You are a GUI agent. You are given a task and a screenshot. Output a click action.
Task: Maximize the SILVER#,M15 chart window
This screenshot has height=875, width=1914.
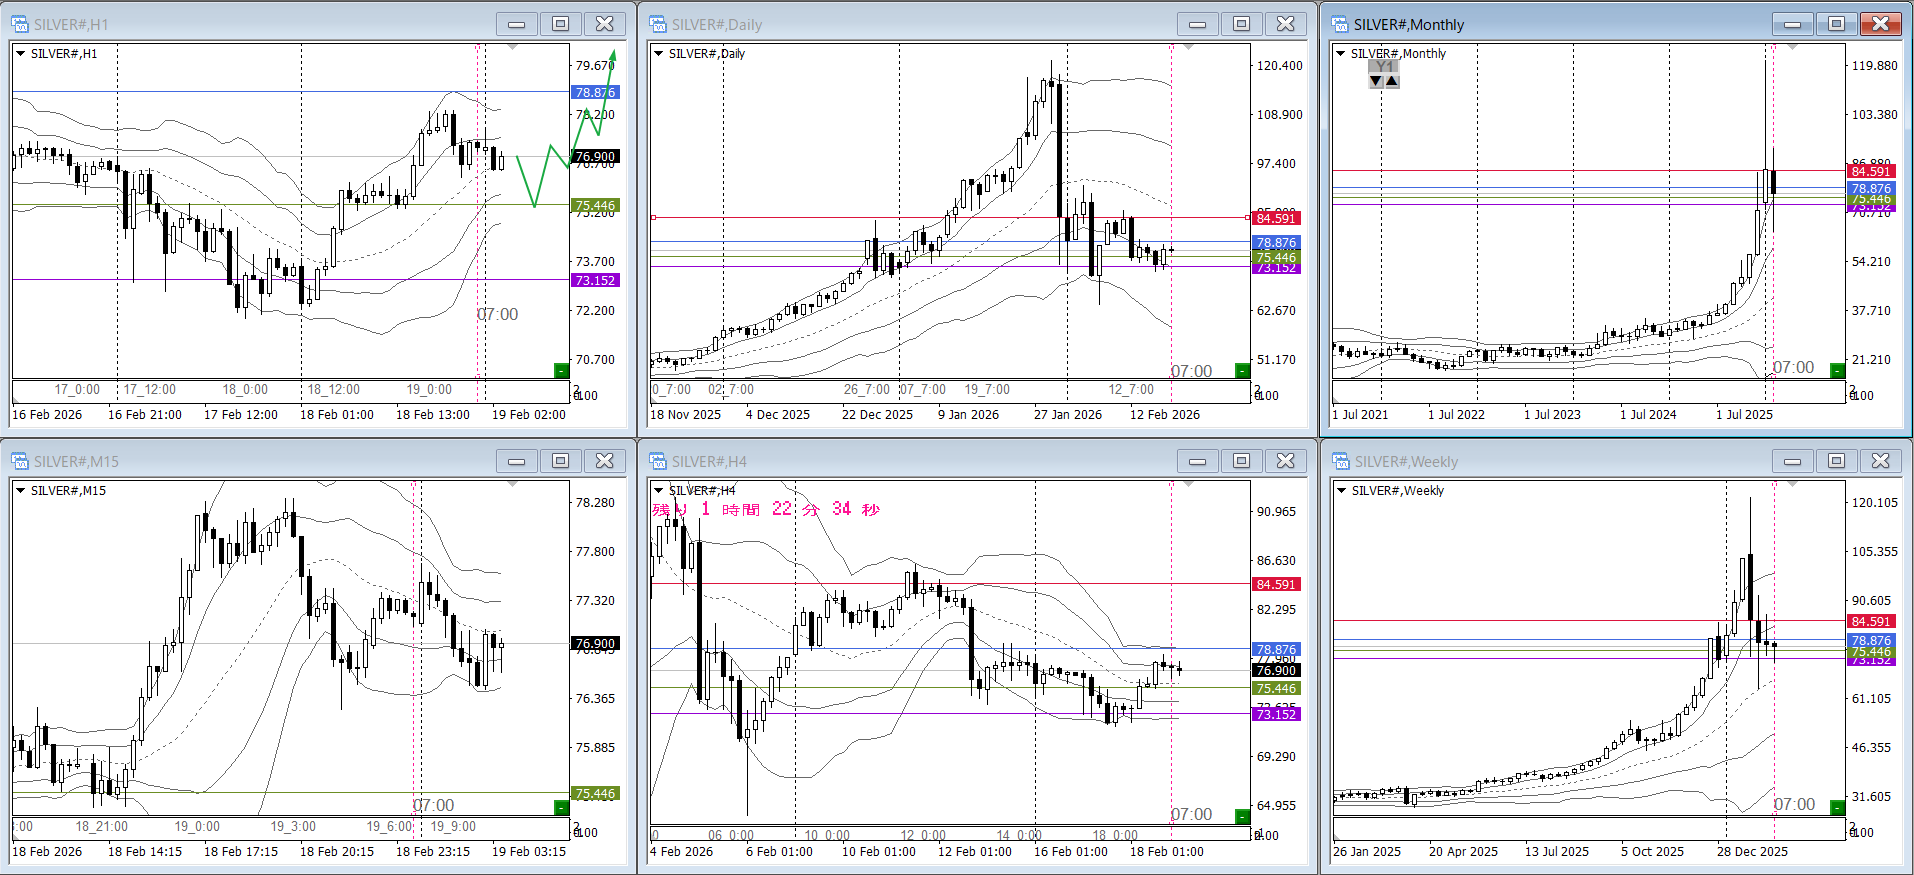coord(561,461)
